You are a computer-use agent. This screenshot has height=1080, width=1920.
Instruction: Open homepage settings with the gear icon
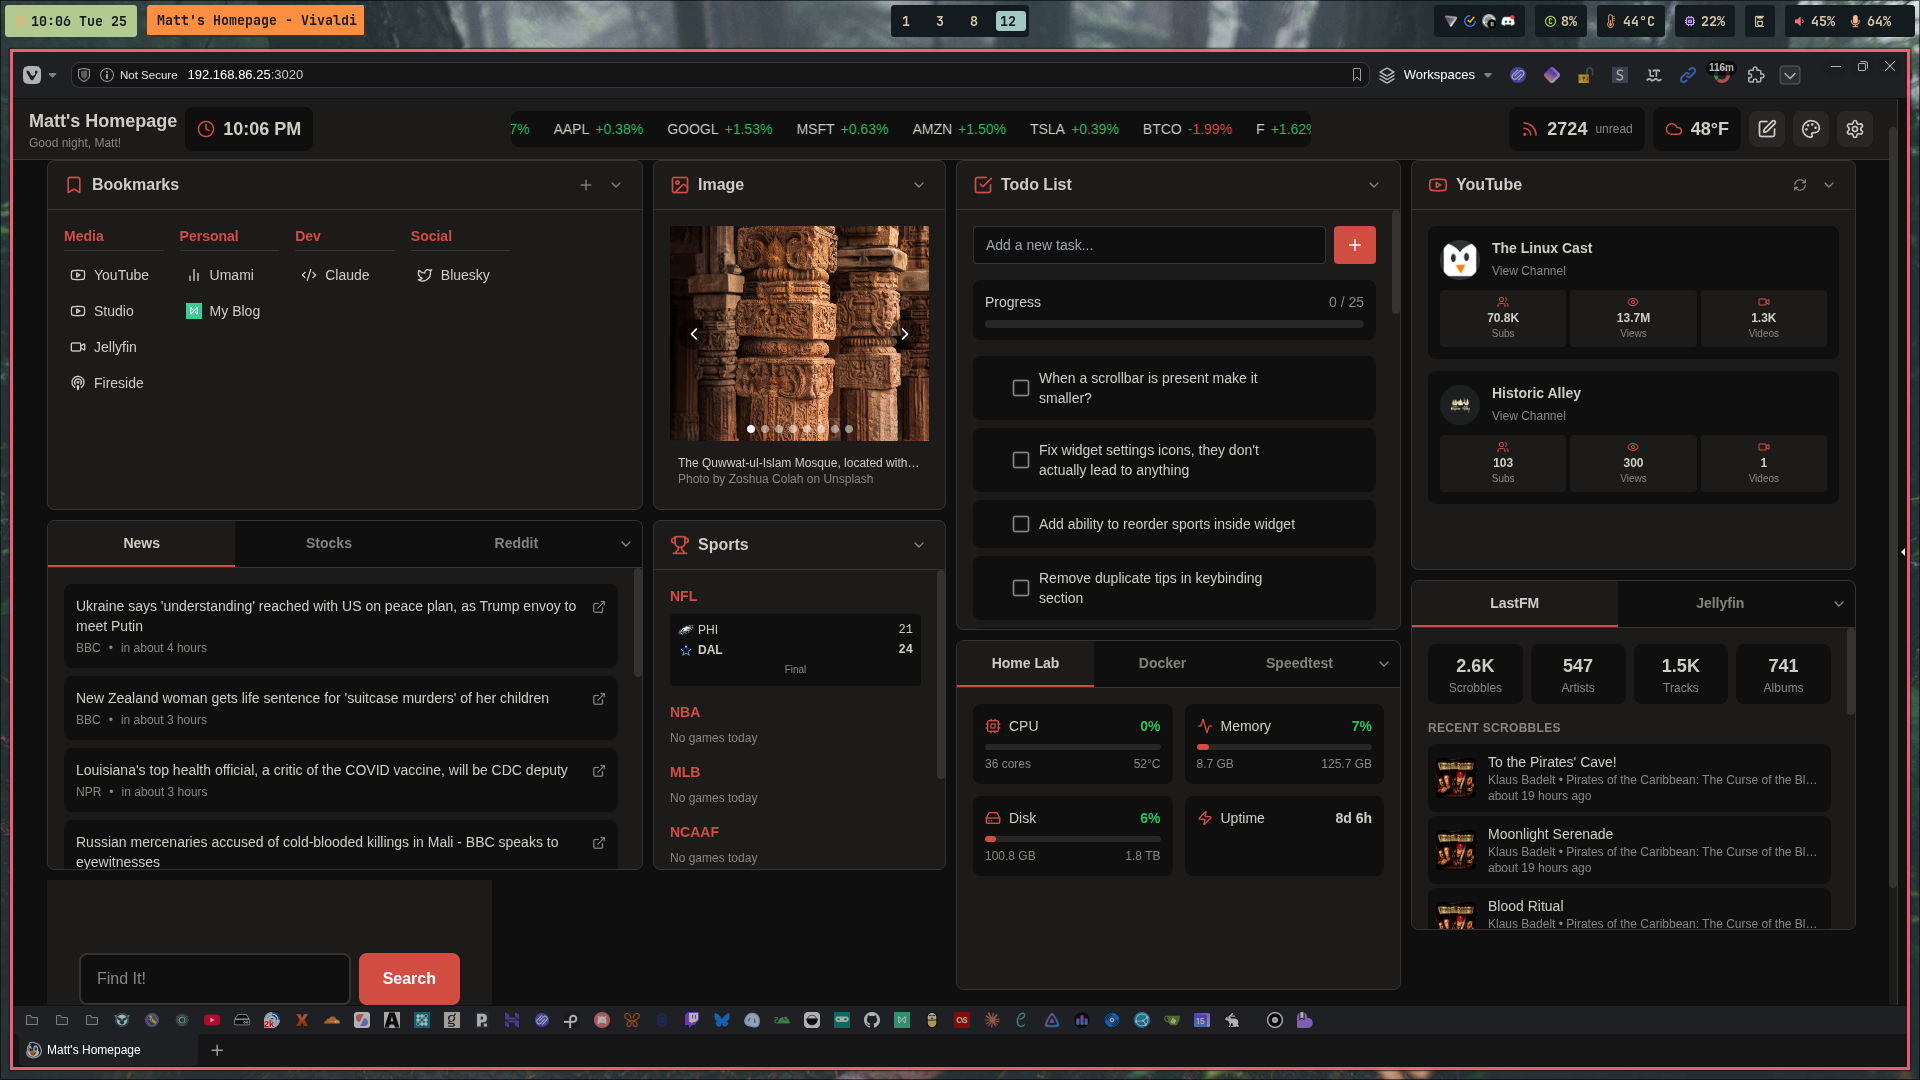(1854, 129)
